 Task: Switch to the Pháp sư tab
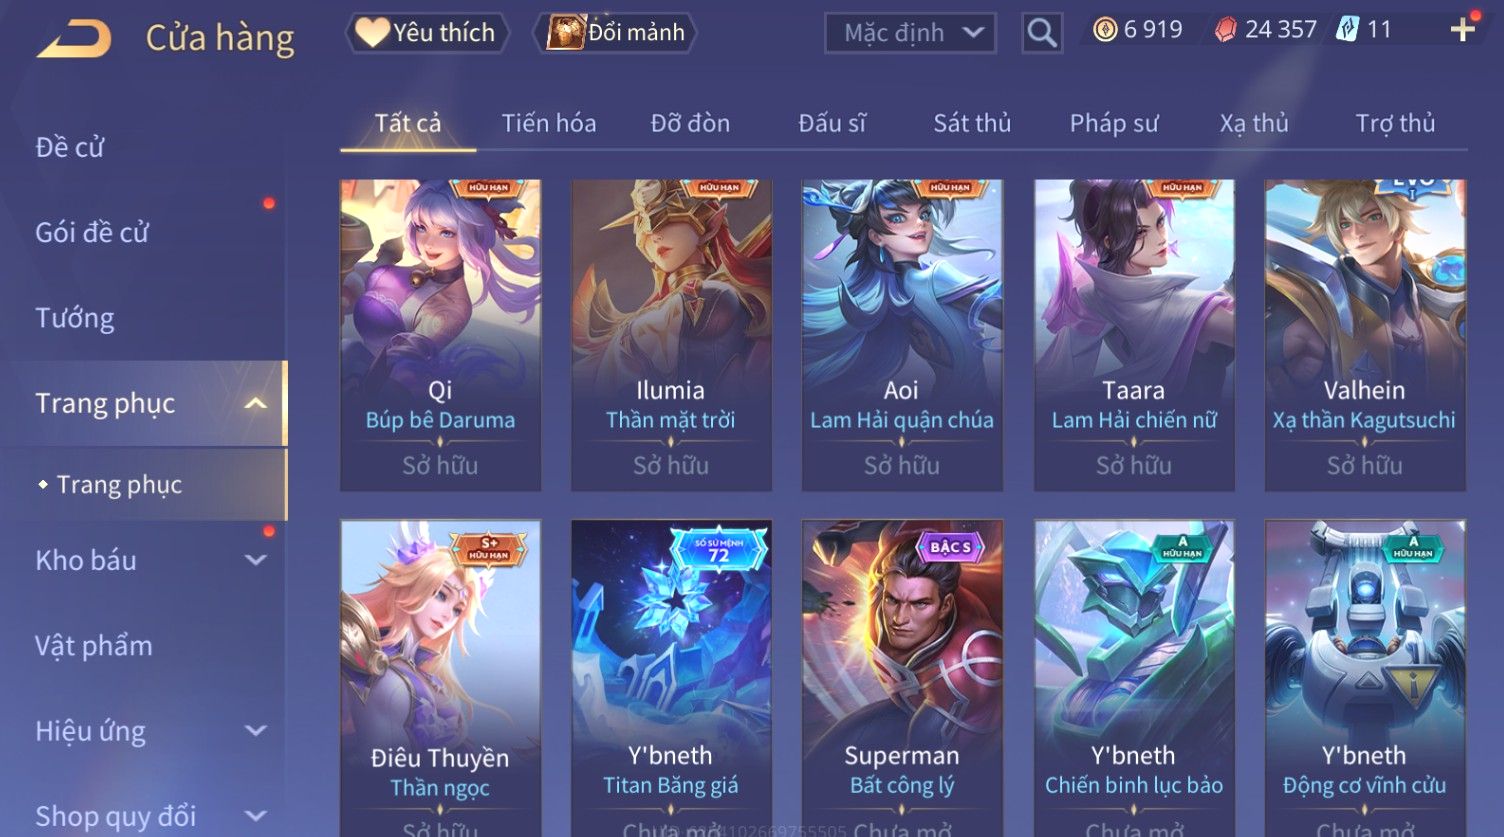pos(1114,123)
